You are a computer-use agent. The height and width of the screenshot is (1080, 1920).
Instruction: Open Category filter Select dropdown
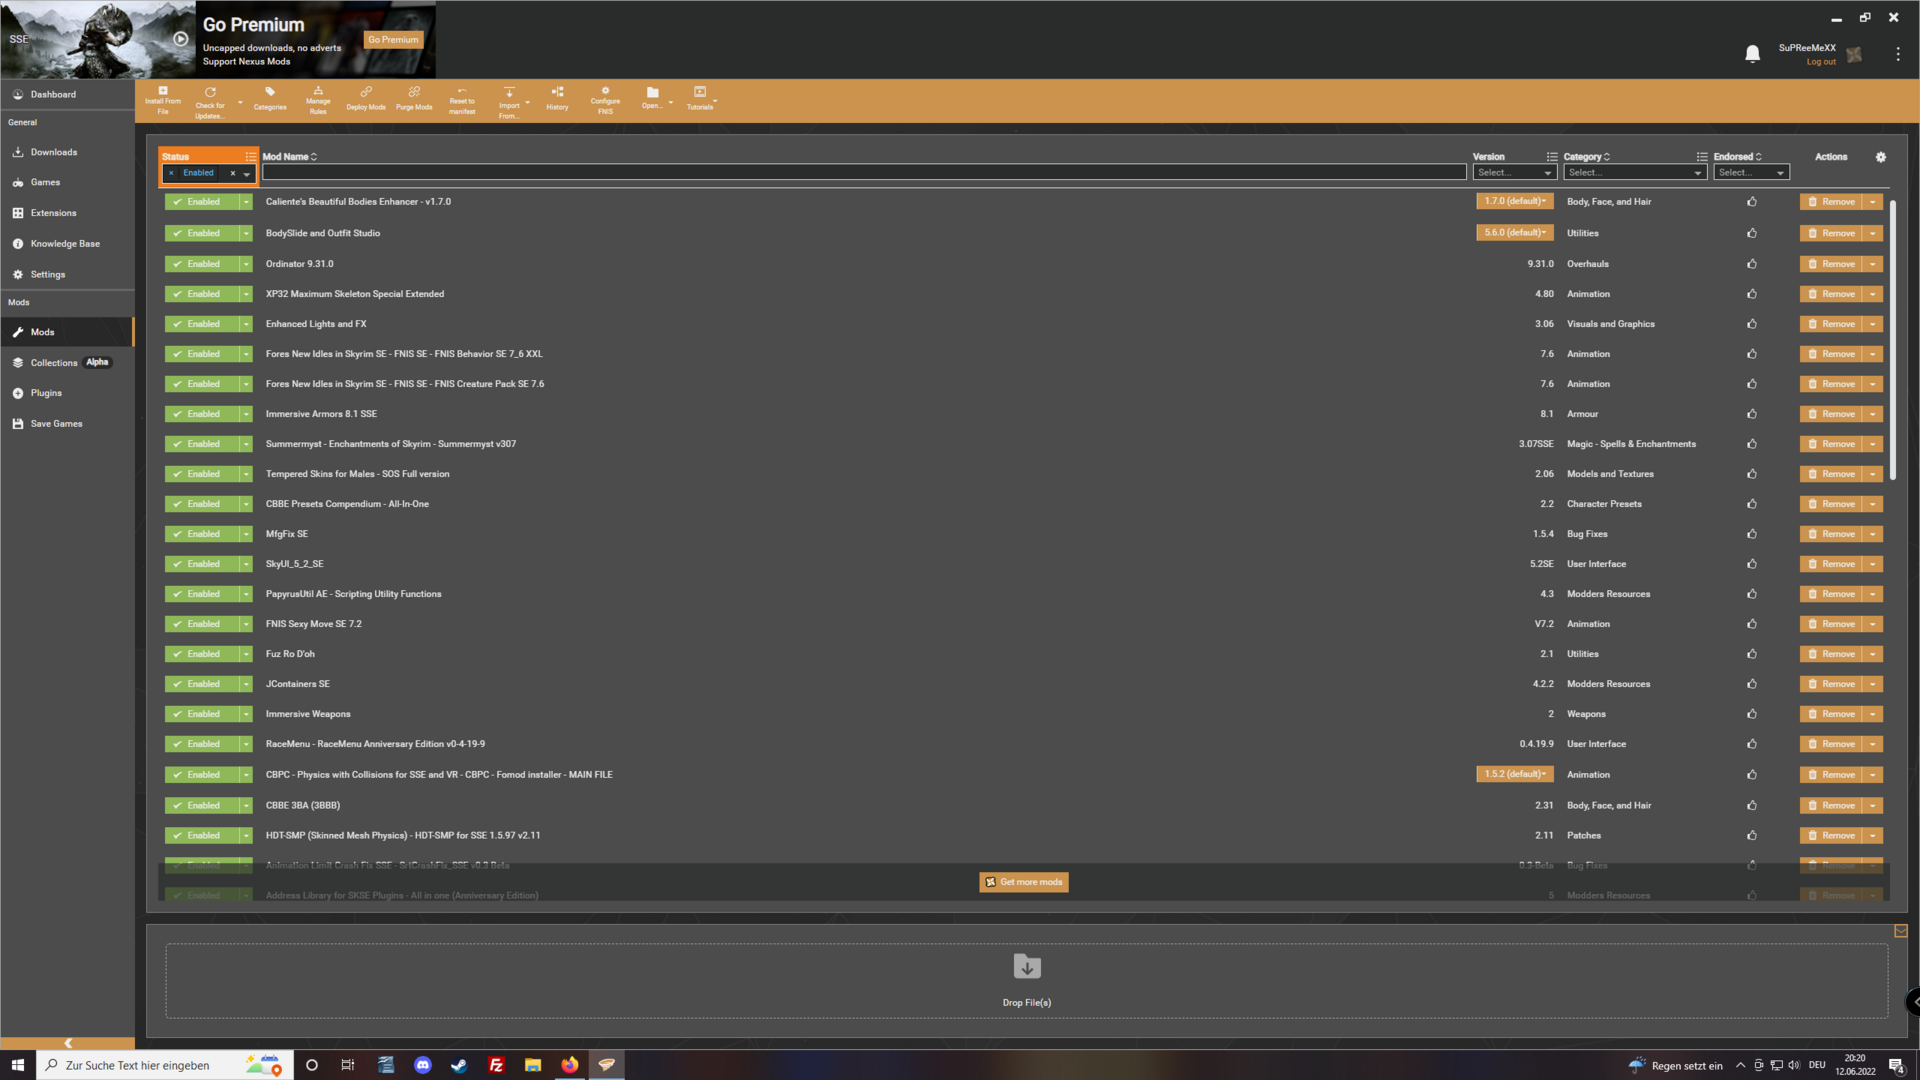[x=1634, y=173]
